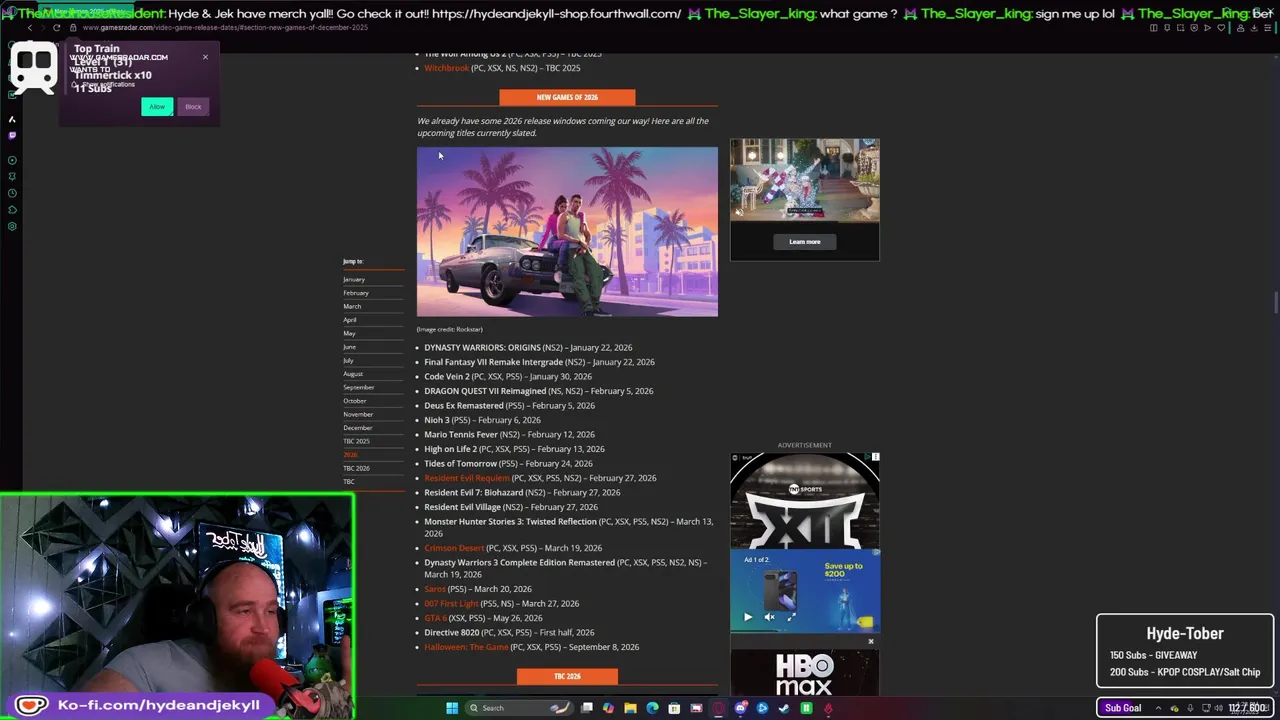
Task: Click Learn more in the video ad
Action: tap(804, 242)
